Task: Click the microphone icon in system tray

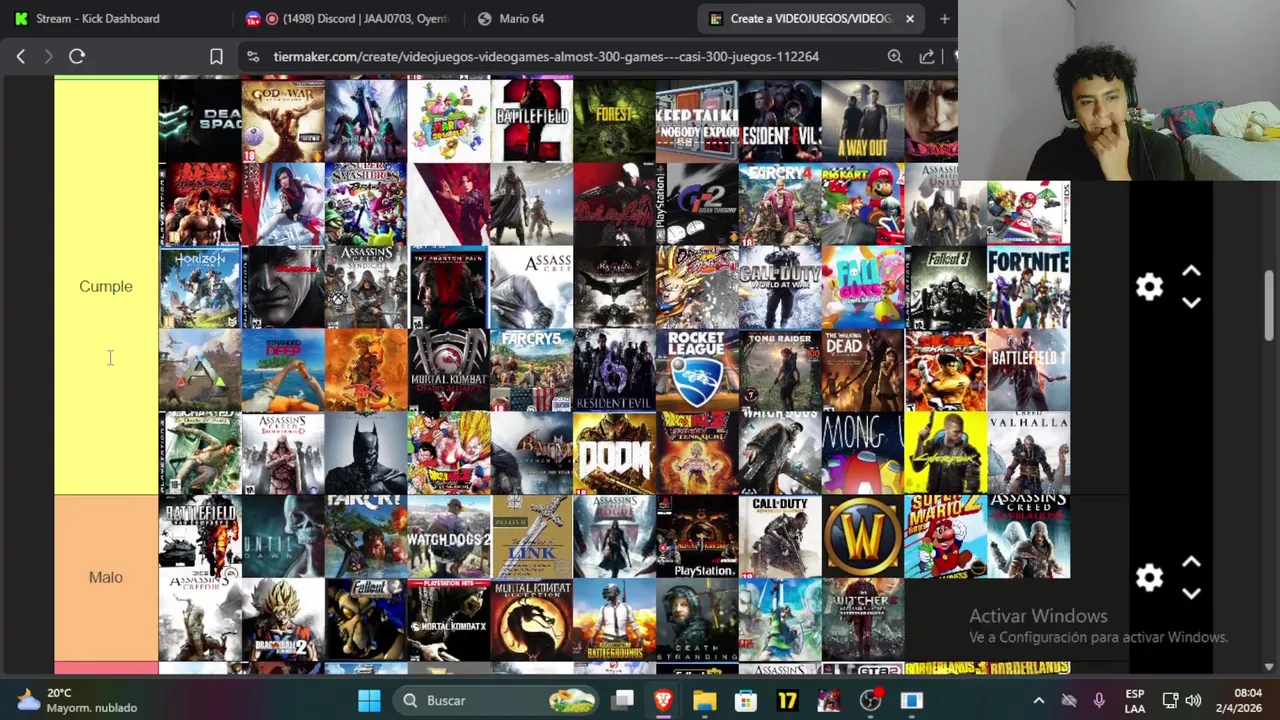Action: [1099, 701]
